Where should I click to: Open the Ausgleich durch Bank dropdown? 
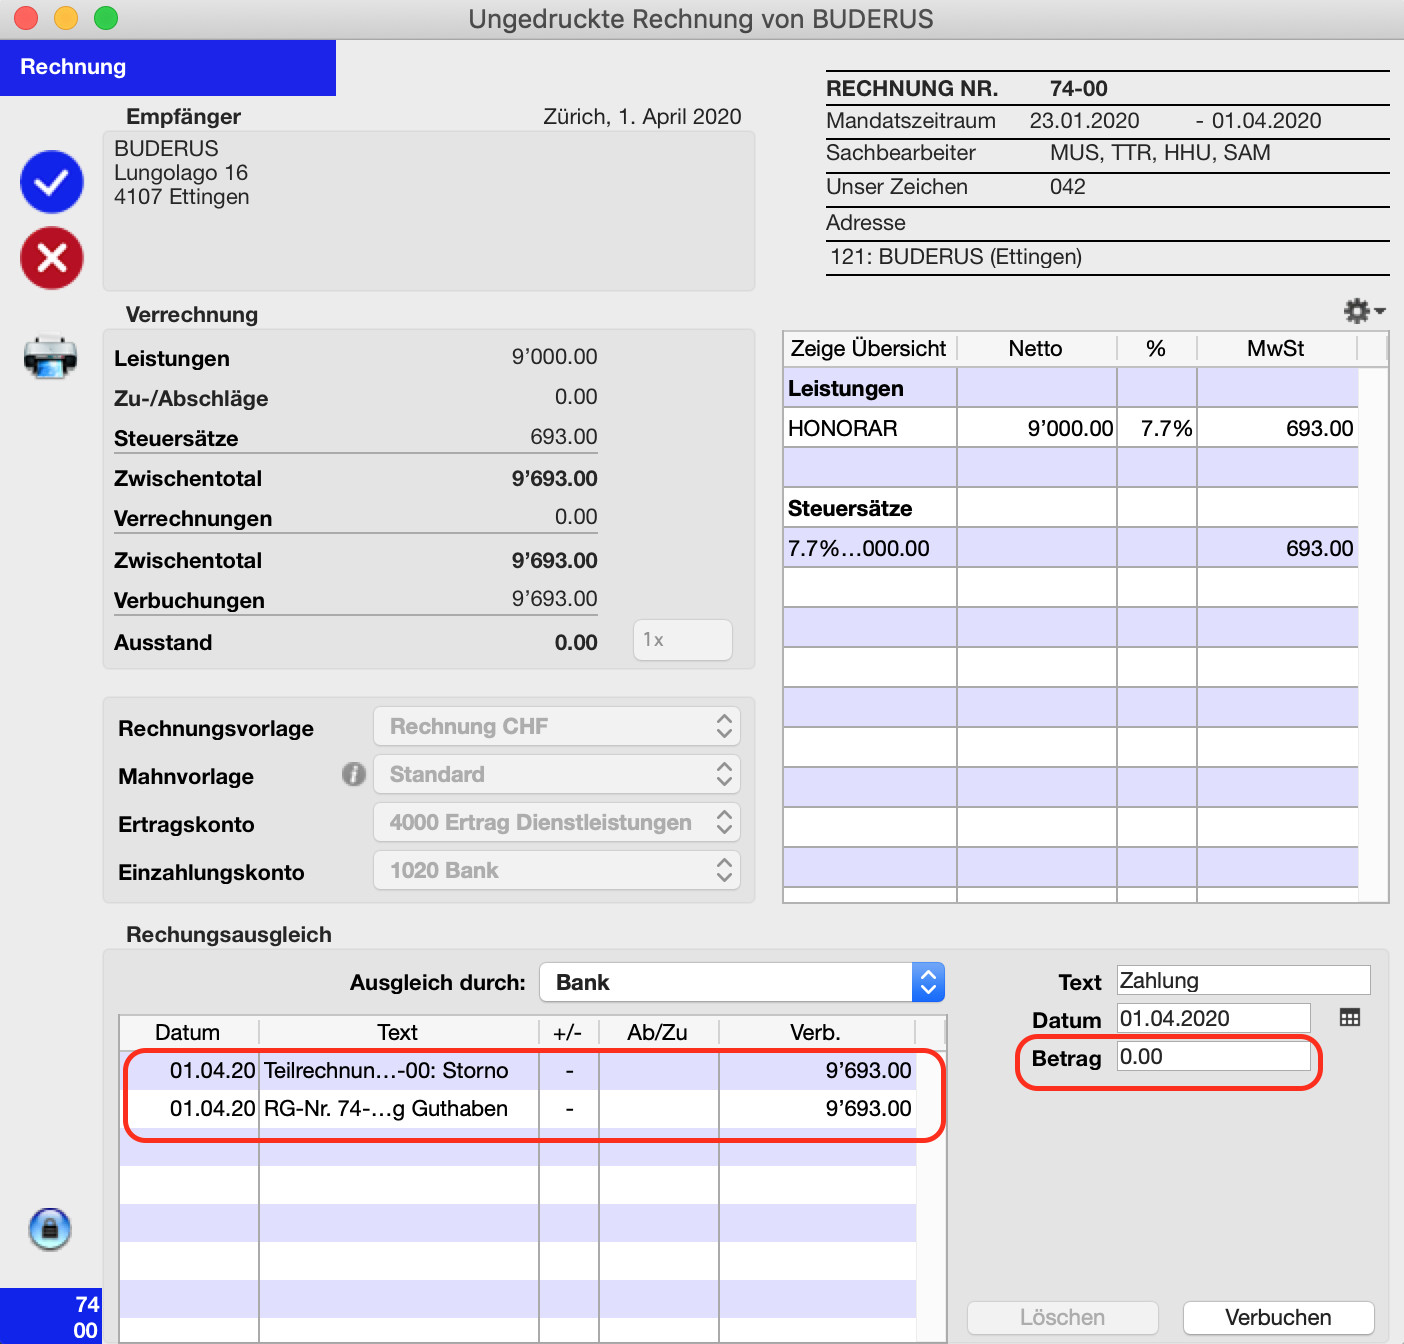pos(742,982)
